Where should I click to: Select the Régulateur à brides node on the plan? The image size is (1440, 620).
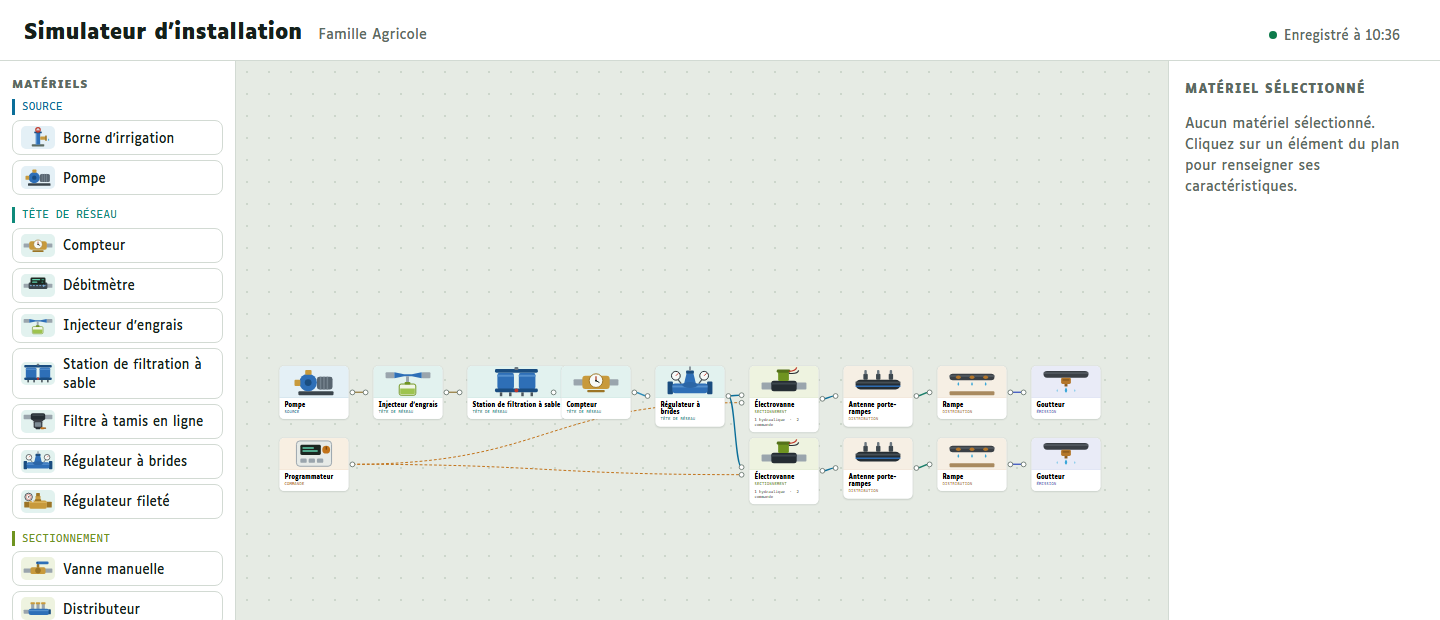(690, 396)
